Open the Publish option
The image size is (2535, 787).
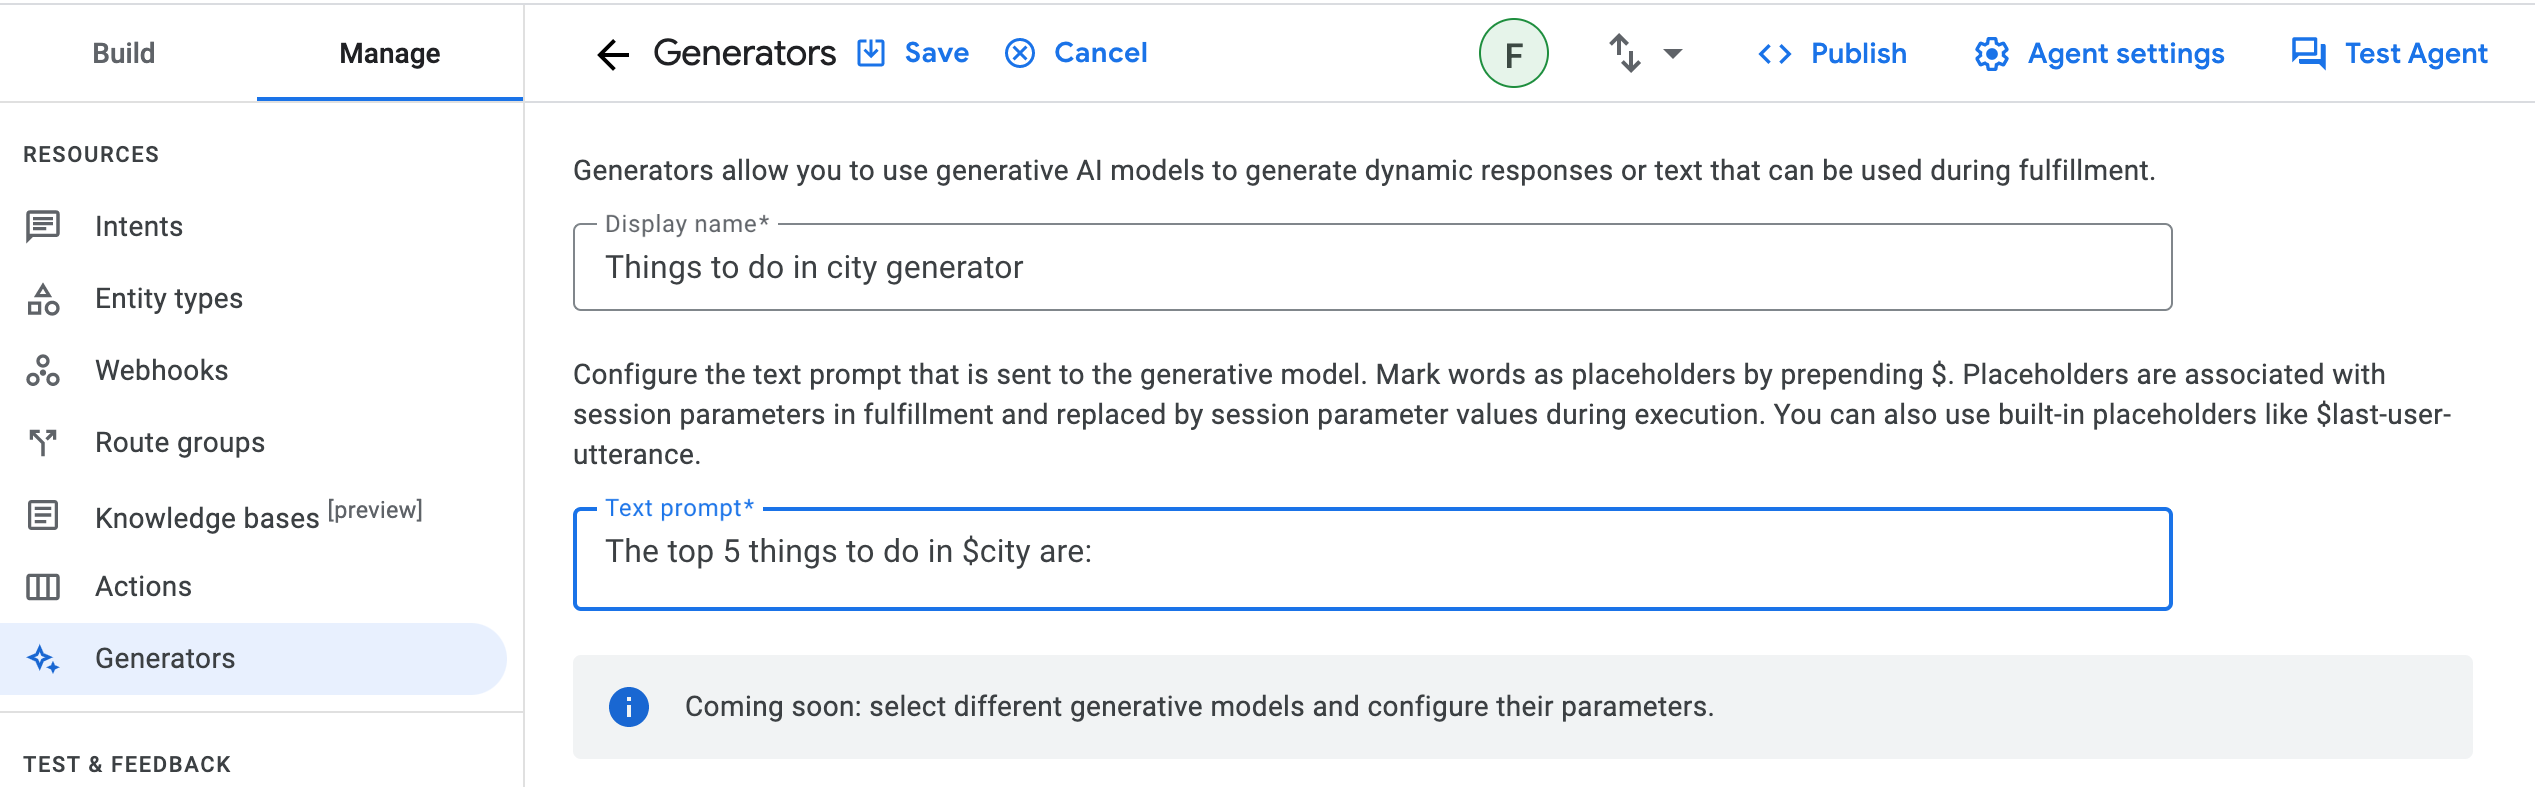tap(1832, 54)
